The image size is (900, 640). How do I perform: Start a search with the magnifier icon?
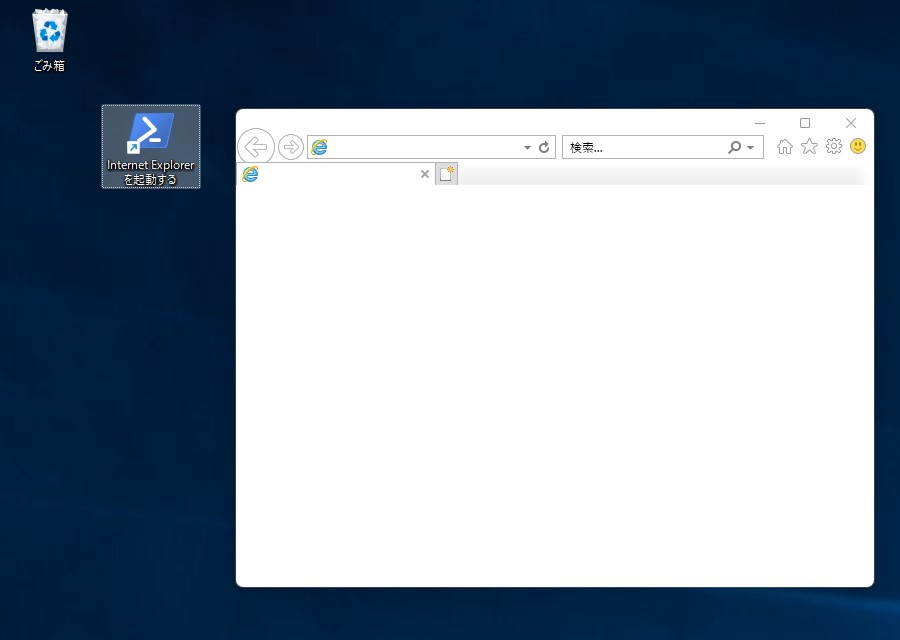(734, 146)
